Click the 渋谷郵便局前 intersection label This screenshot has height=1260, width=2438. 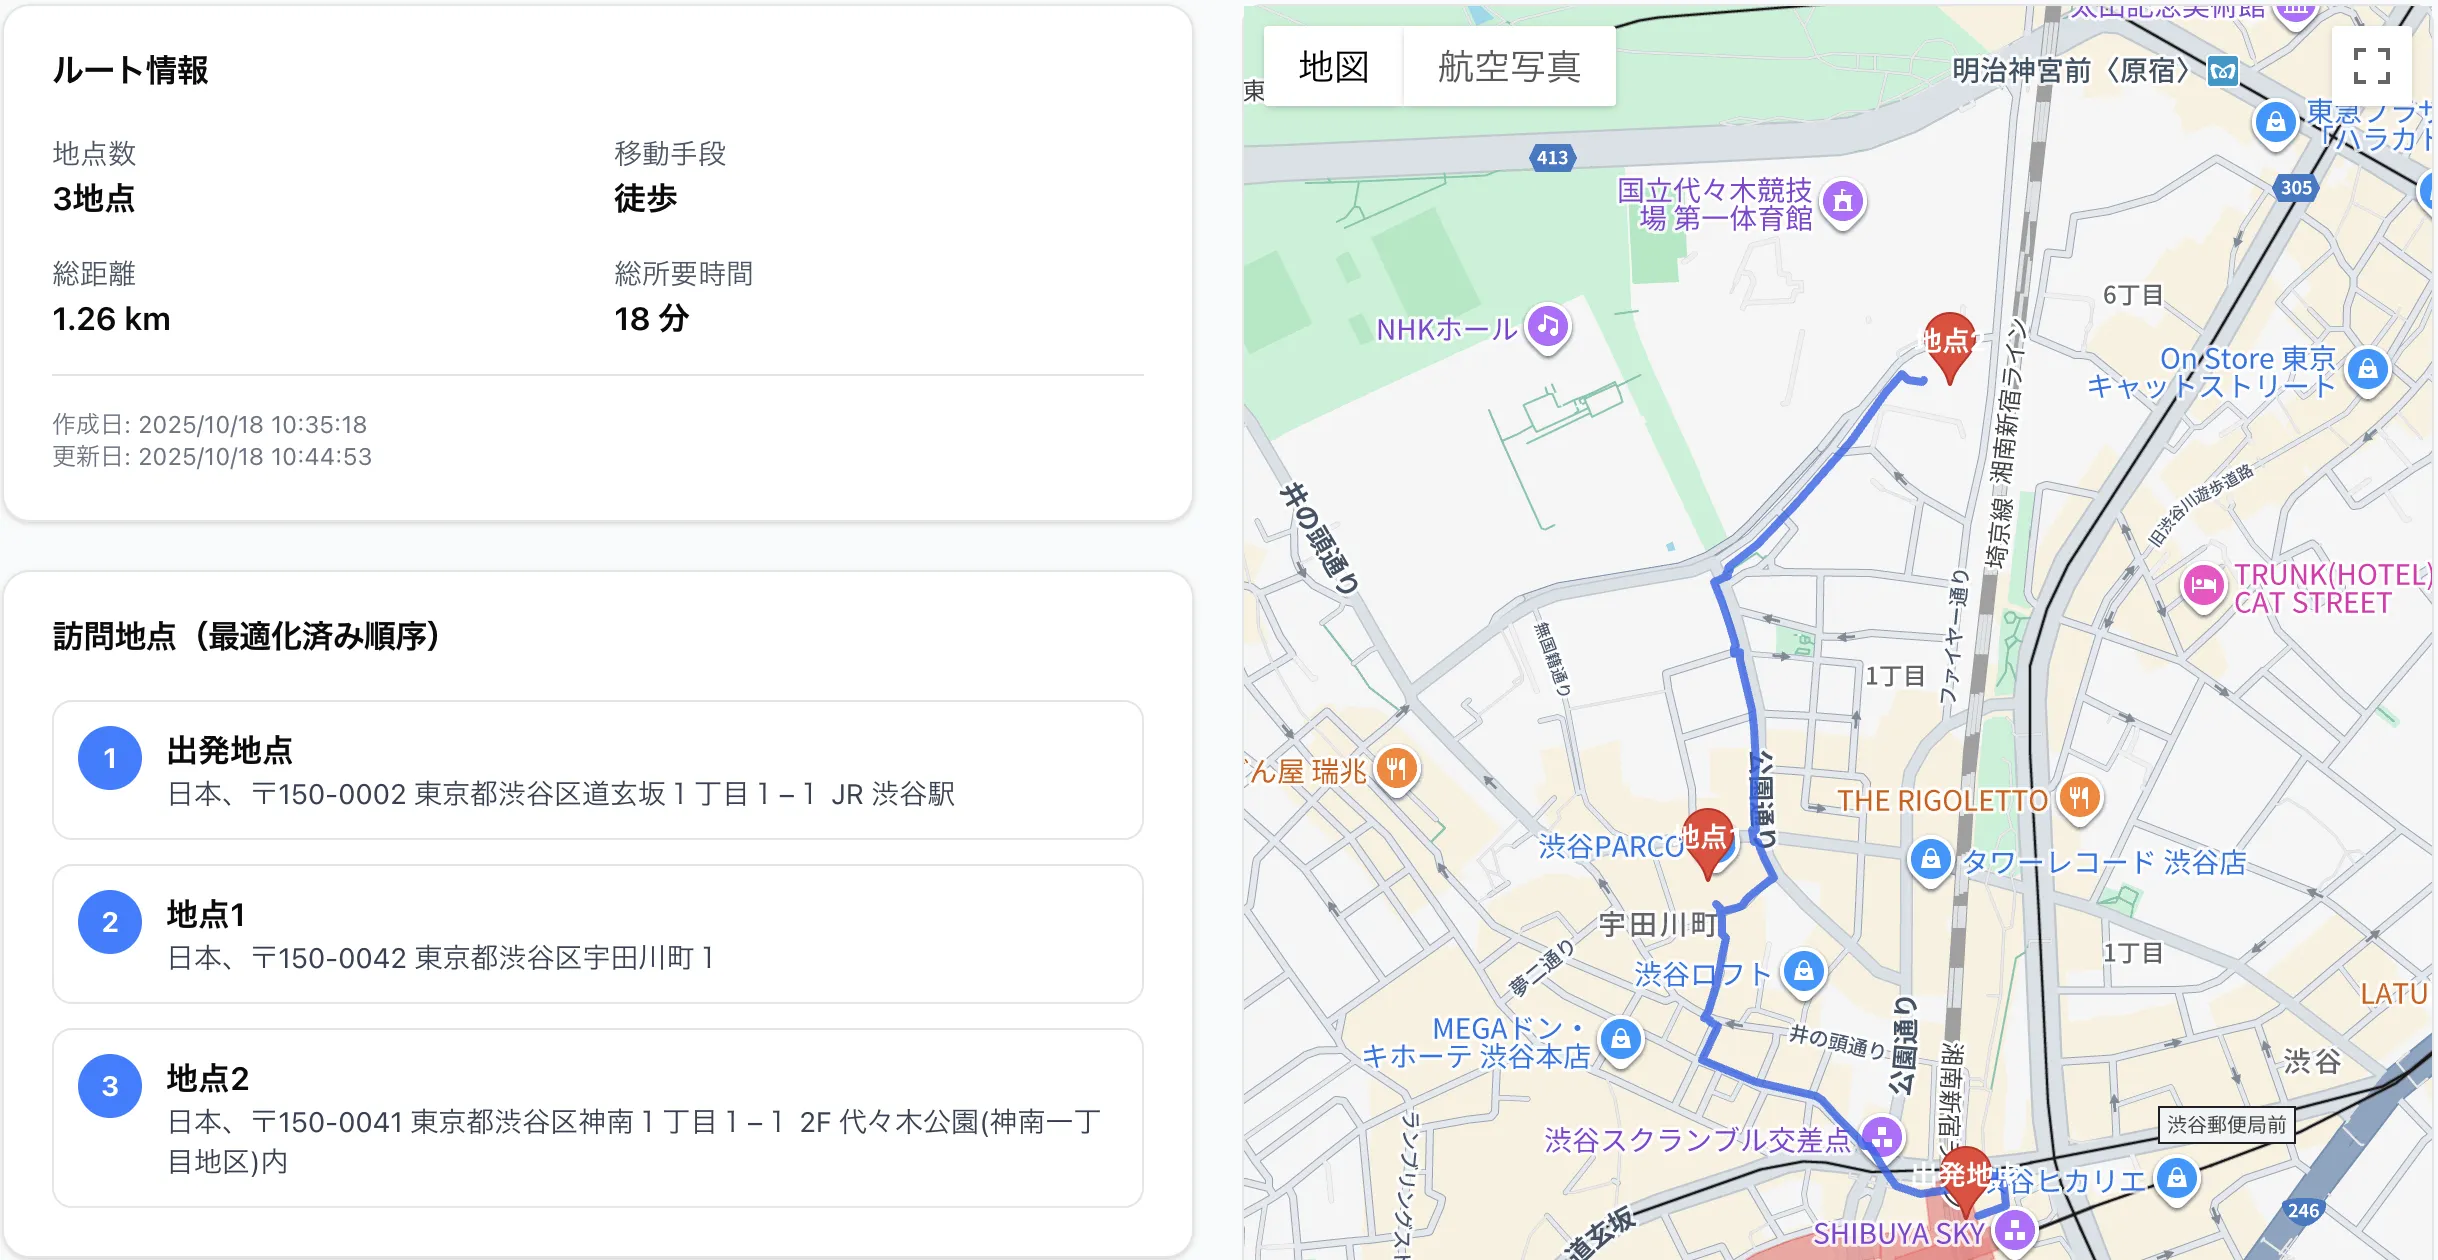pyautogui.click(x=2226, y=1125)
